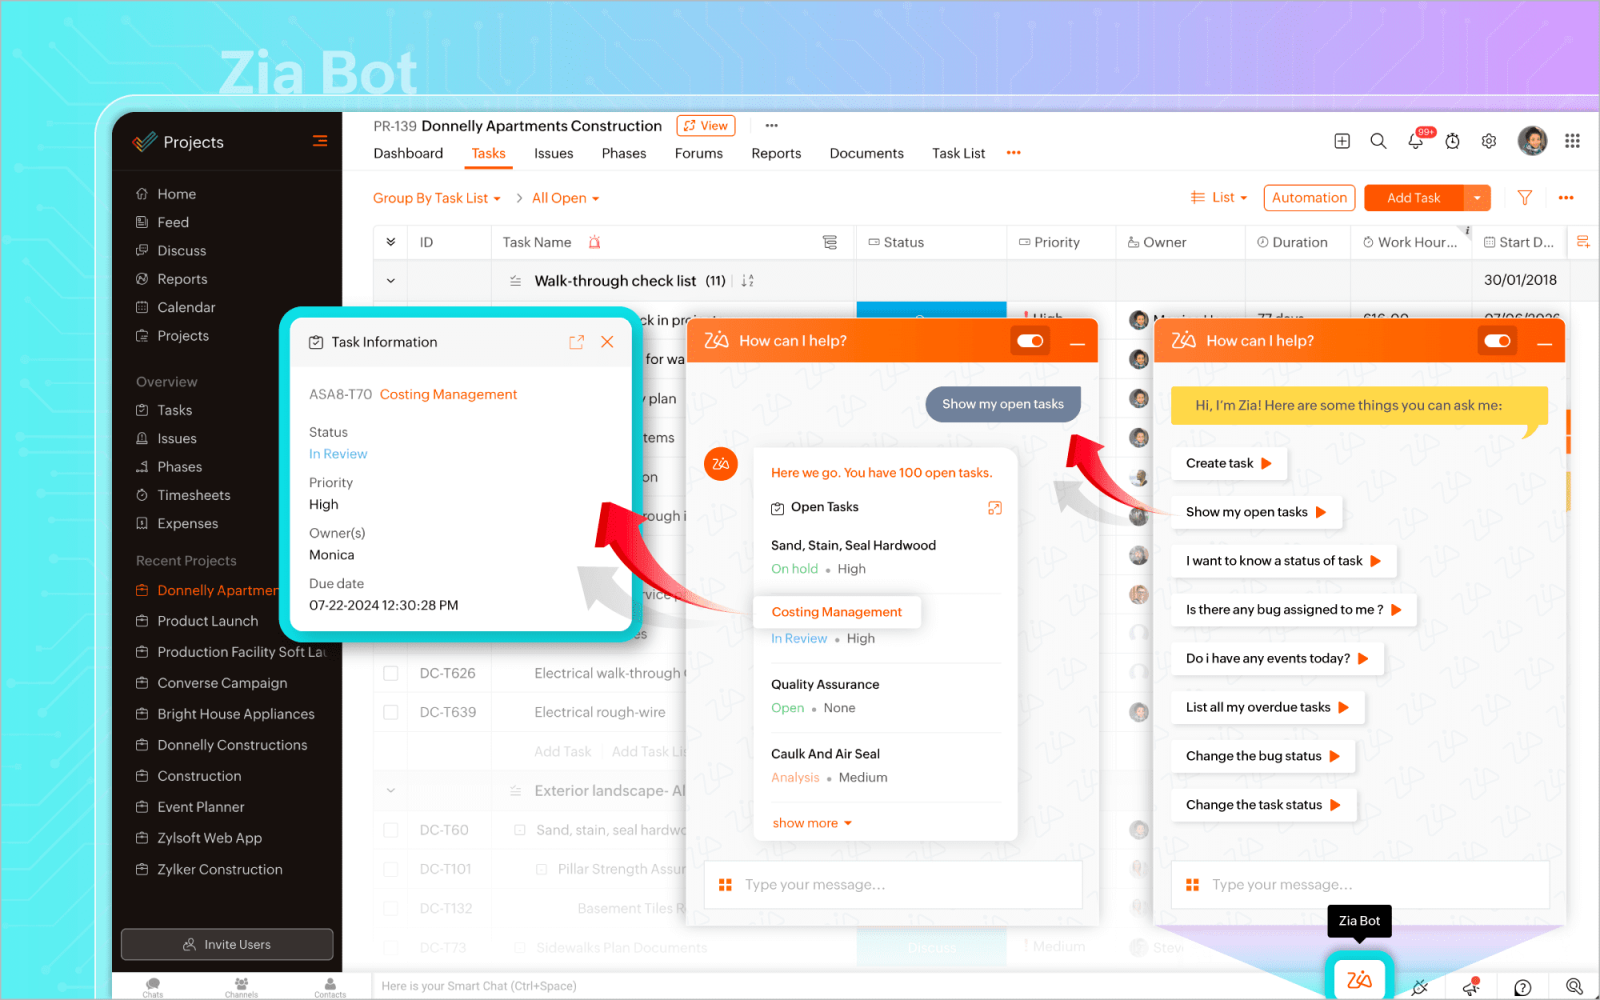Image resolution: width=1600 pixels, height=1000 pixels.
Task: Open more options dots beside project View button
Action: pos(771,126)
